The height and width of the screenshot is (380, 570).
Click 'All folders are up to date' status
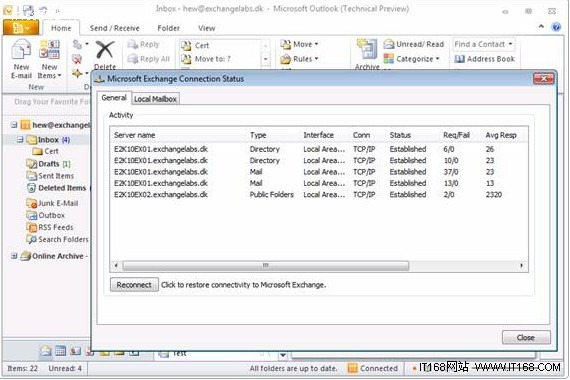pos(293,368)
